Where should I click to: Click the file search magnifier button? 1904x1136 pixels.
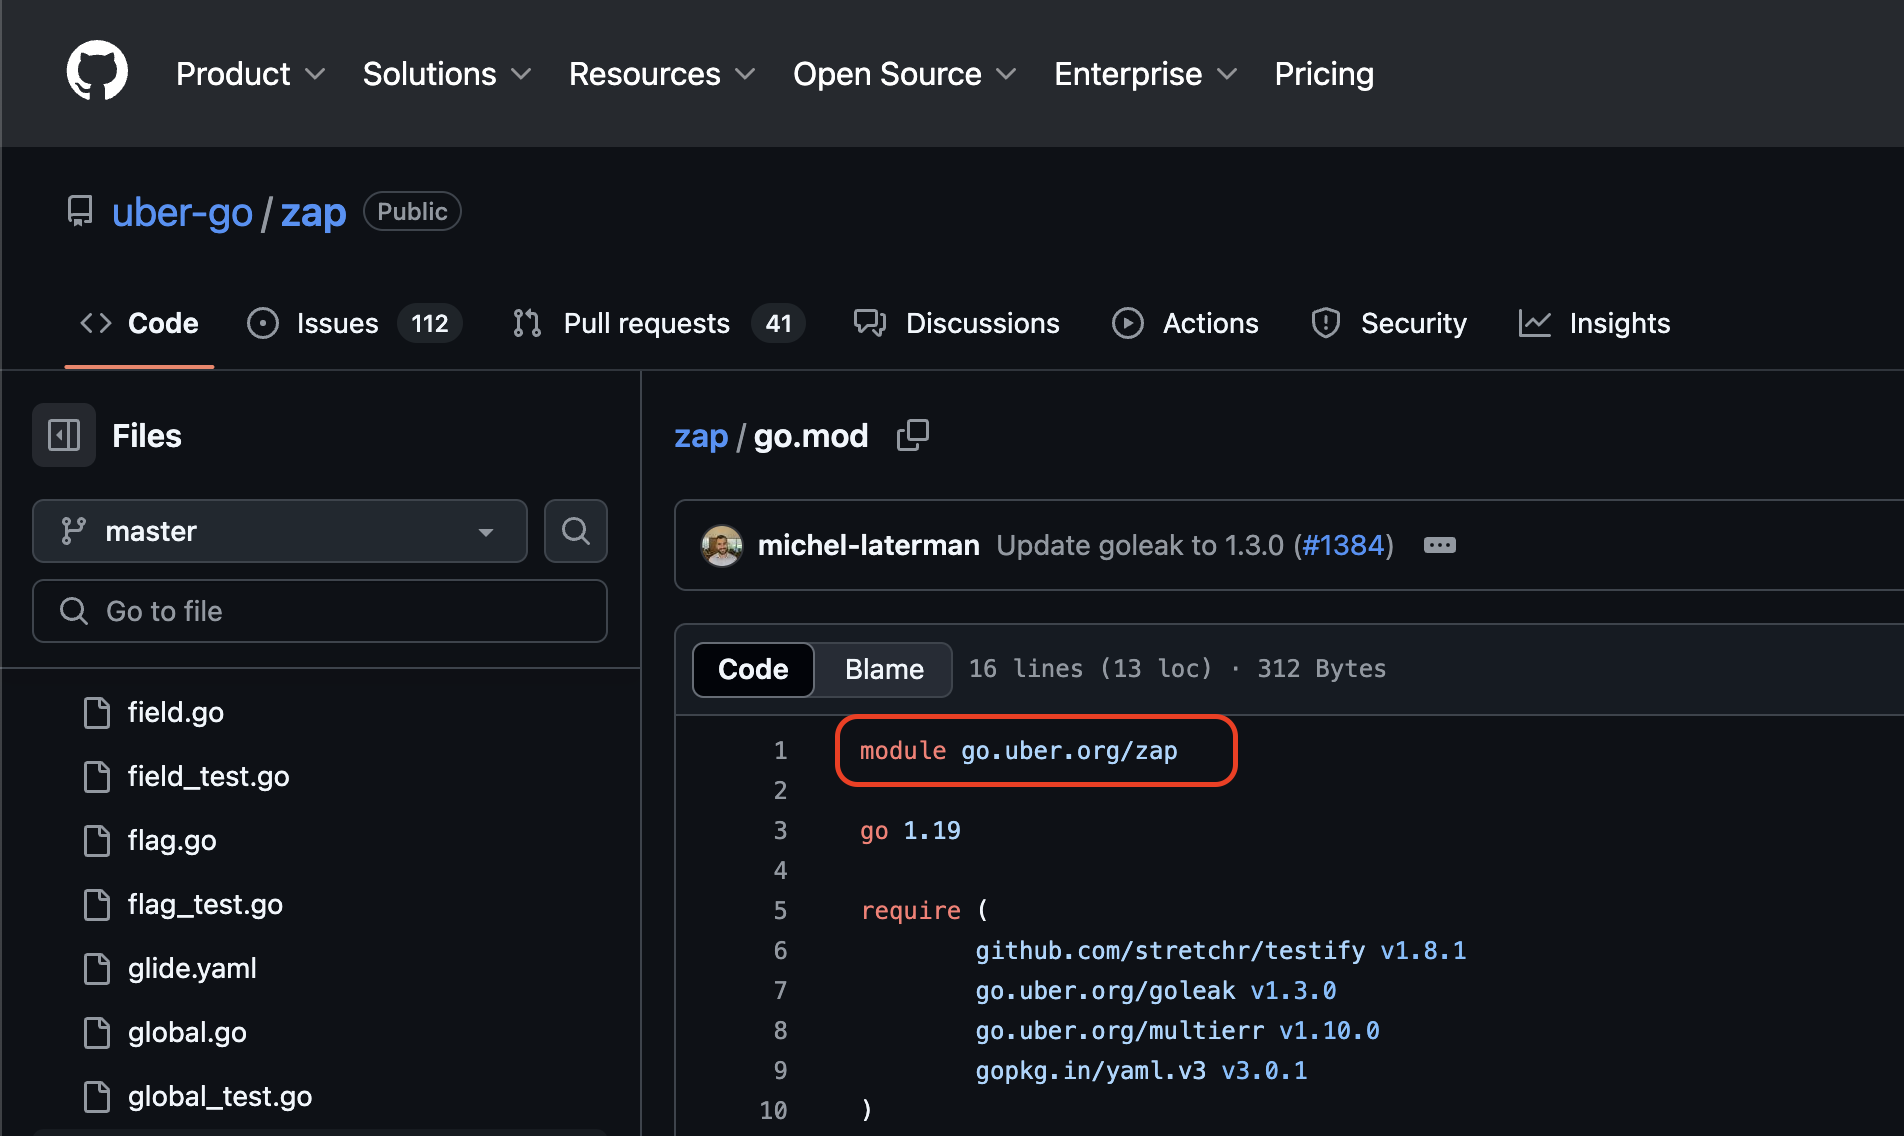pos(576,531)
